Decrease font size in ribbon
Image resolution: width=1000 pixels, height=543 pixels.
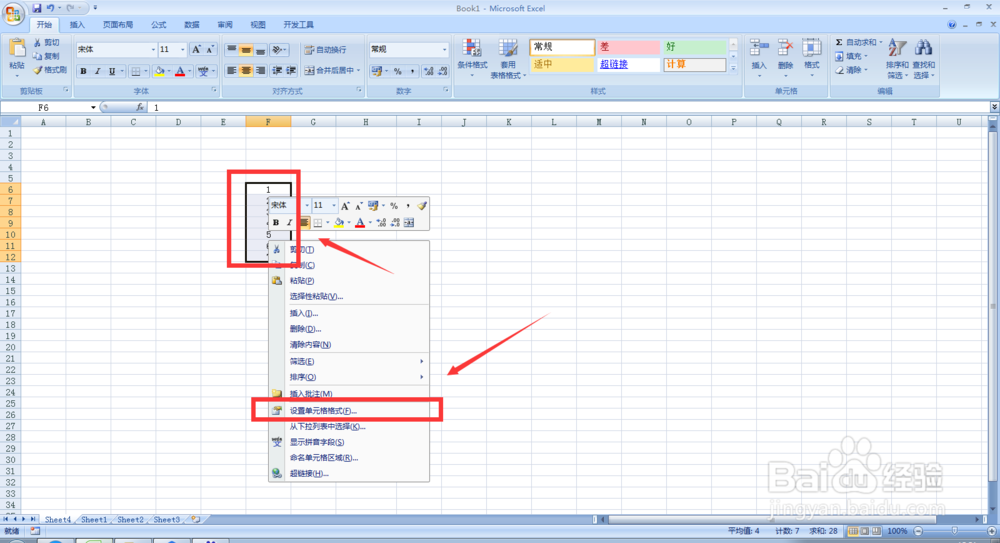tap(210, 49)
